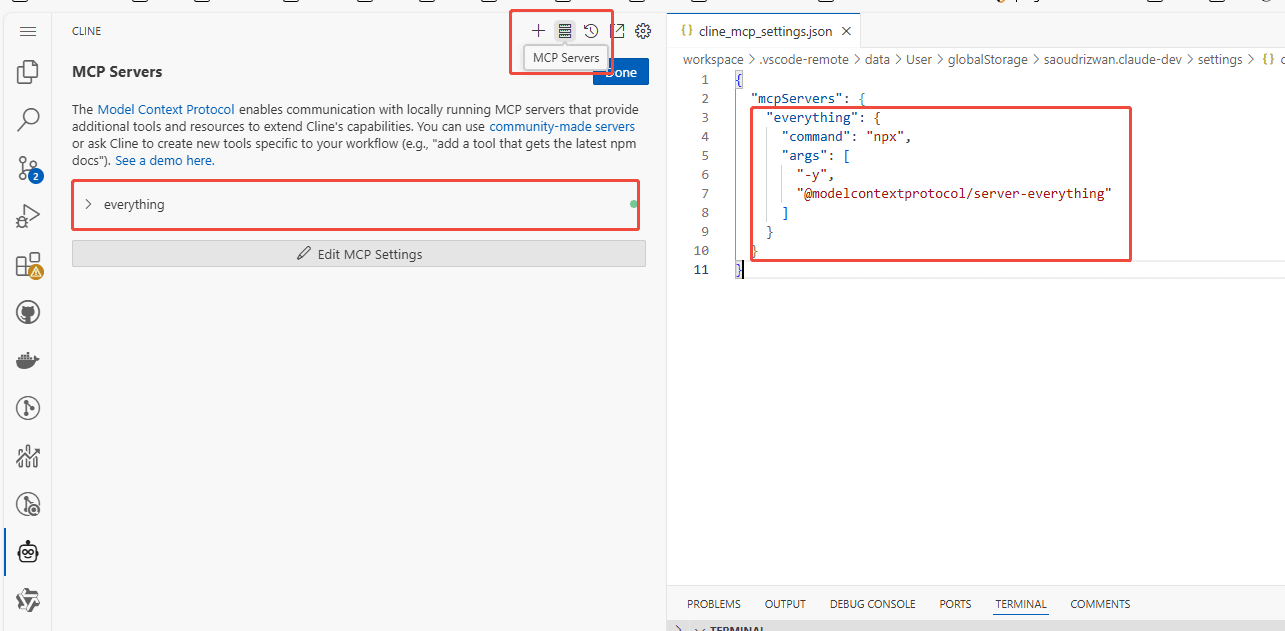Open the Extensions view
This screenshot has height=631, width=1285.
tap(28, 265)
